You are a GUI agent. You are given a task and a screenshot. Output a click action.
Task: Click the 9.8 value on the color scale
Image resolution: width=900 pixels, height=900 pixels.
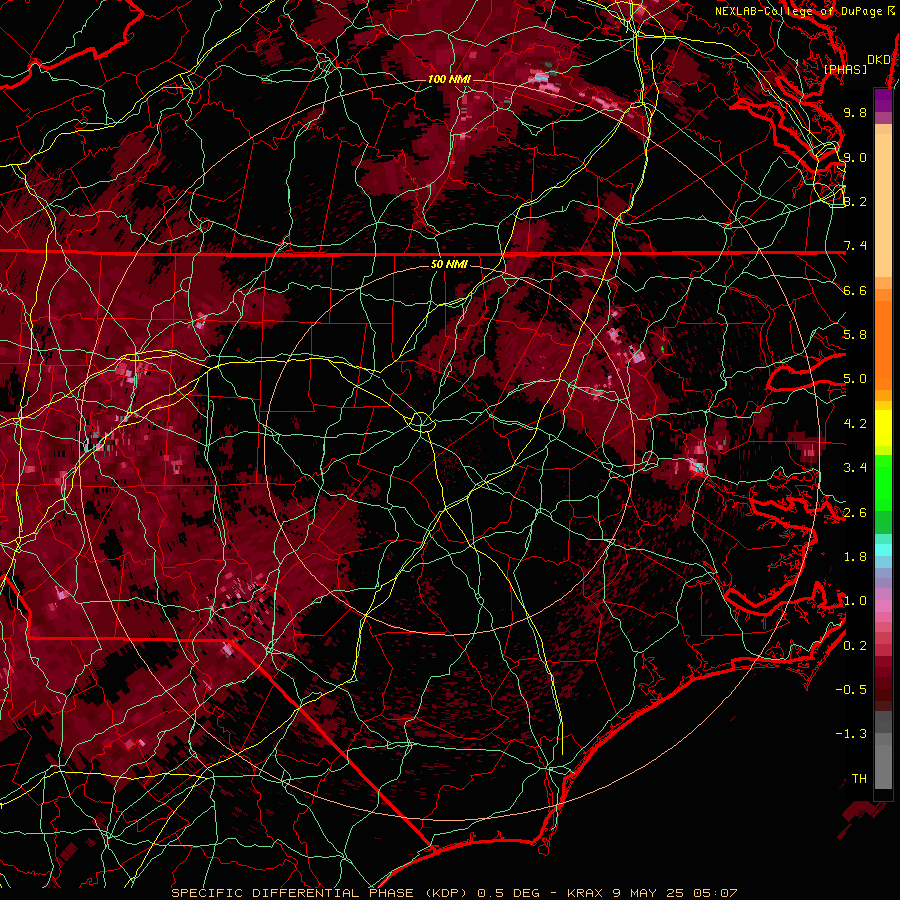pos(855,112)
